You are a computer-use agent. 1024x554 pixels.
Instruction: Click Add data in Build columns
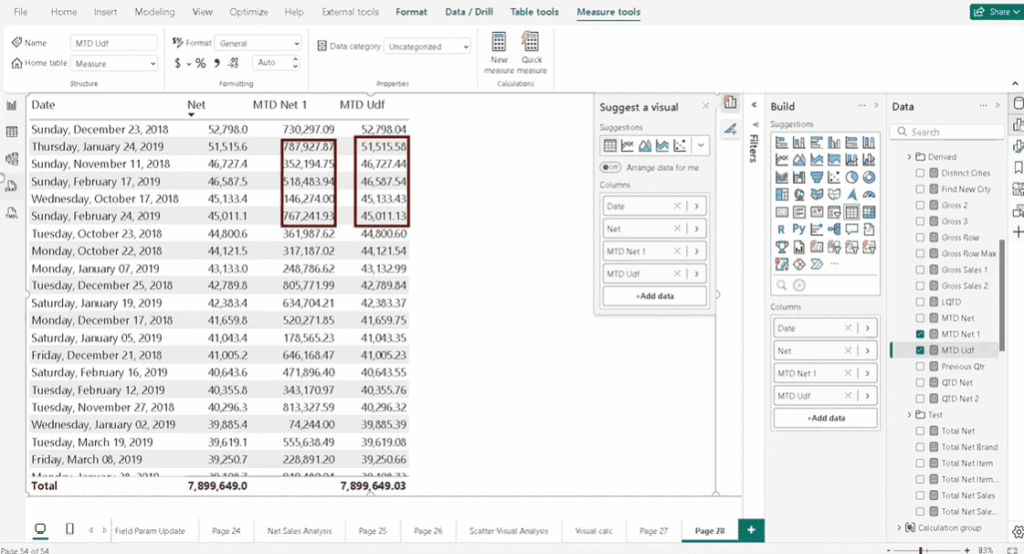click(825, 418)
